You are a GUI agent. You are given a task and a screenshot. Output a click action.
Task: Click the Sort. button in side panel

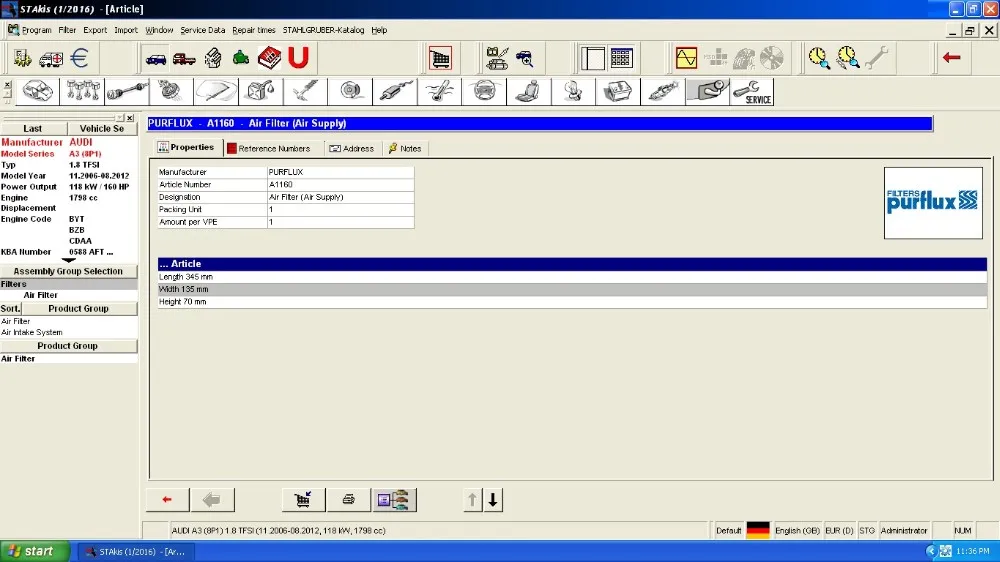pyautogui.click(x=10, y=308)
